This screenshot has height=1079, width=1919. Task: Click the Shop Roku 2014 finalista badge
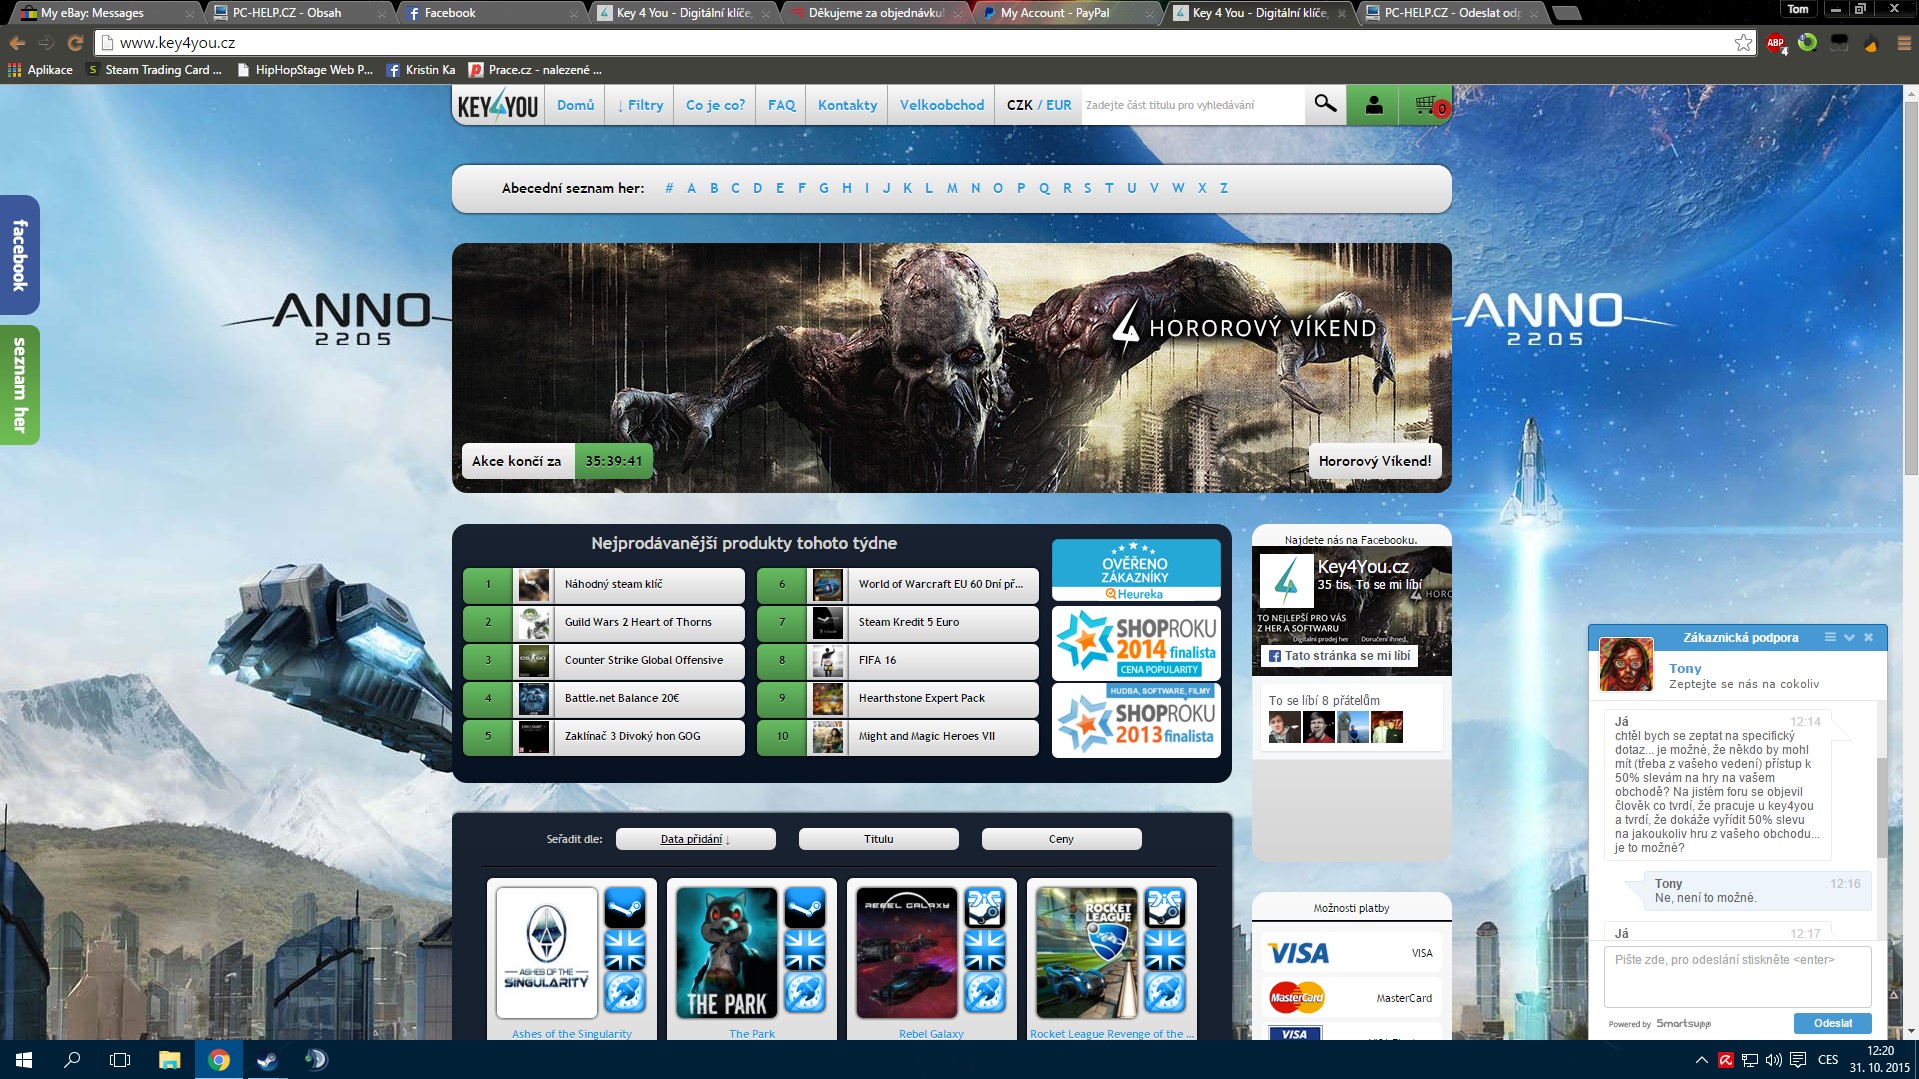[x=1136, y=643]
